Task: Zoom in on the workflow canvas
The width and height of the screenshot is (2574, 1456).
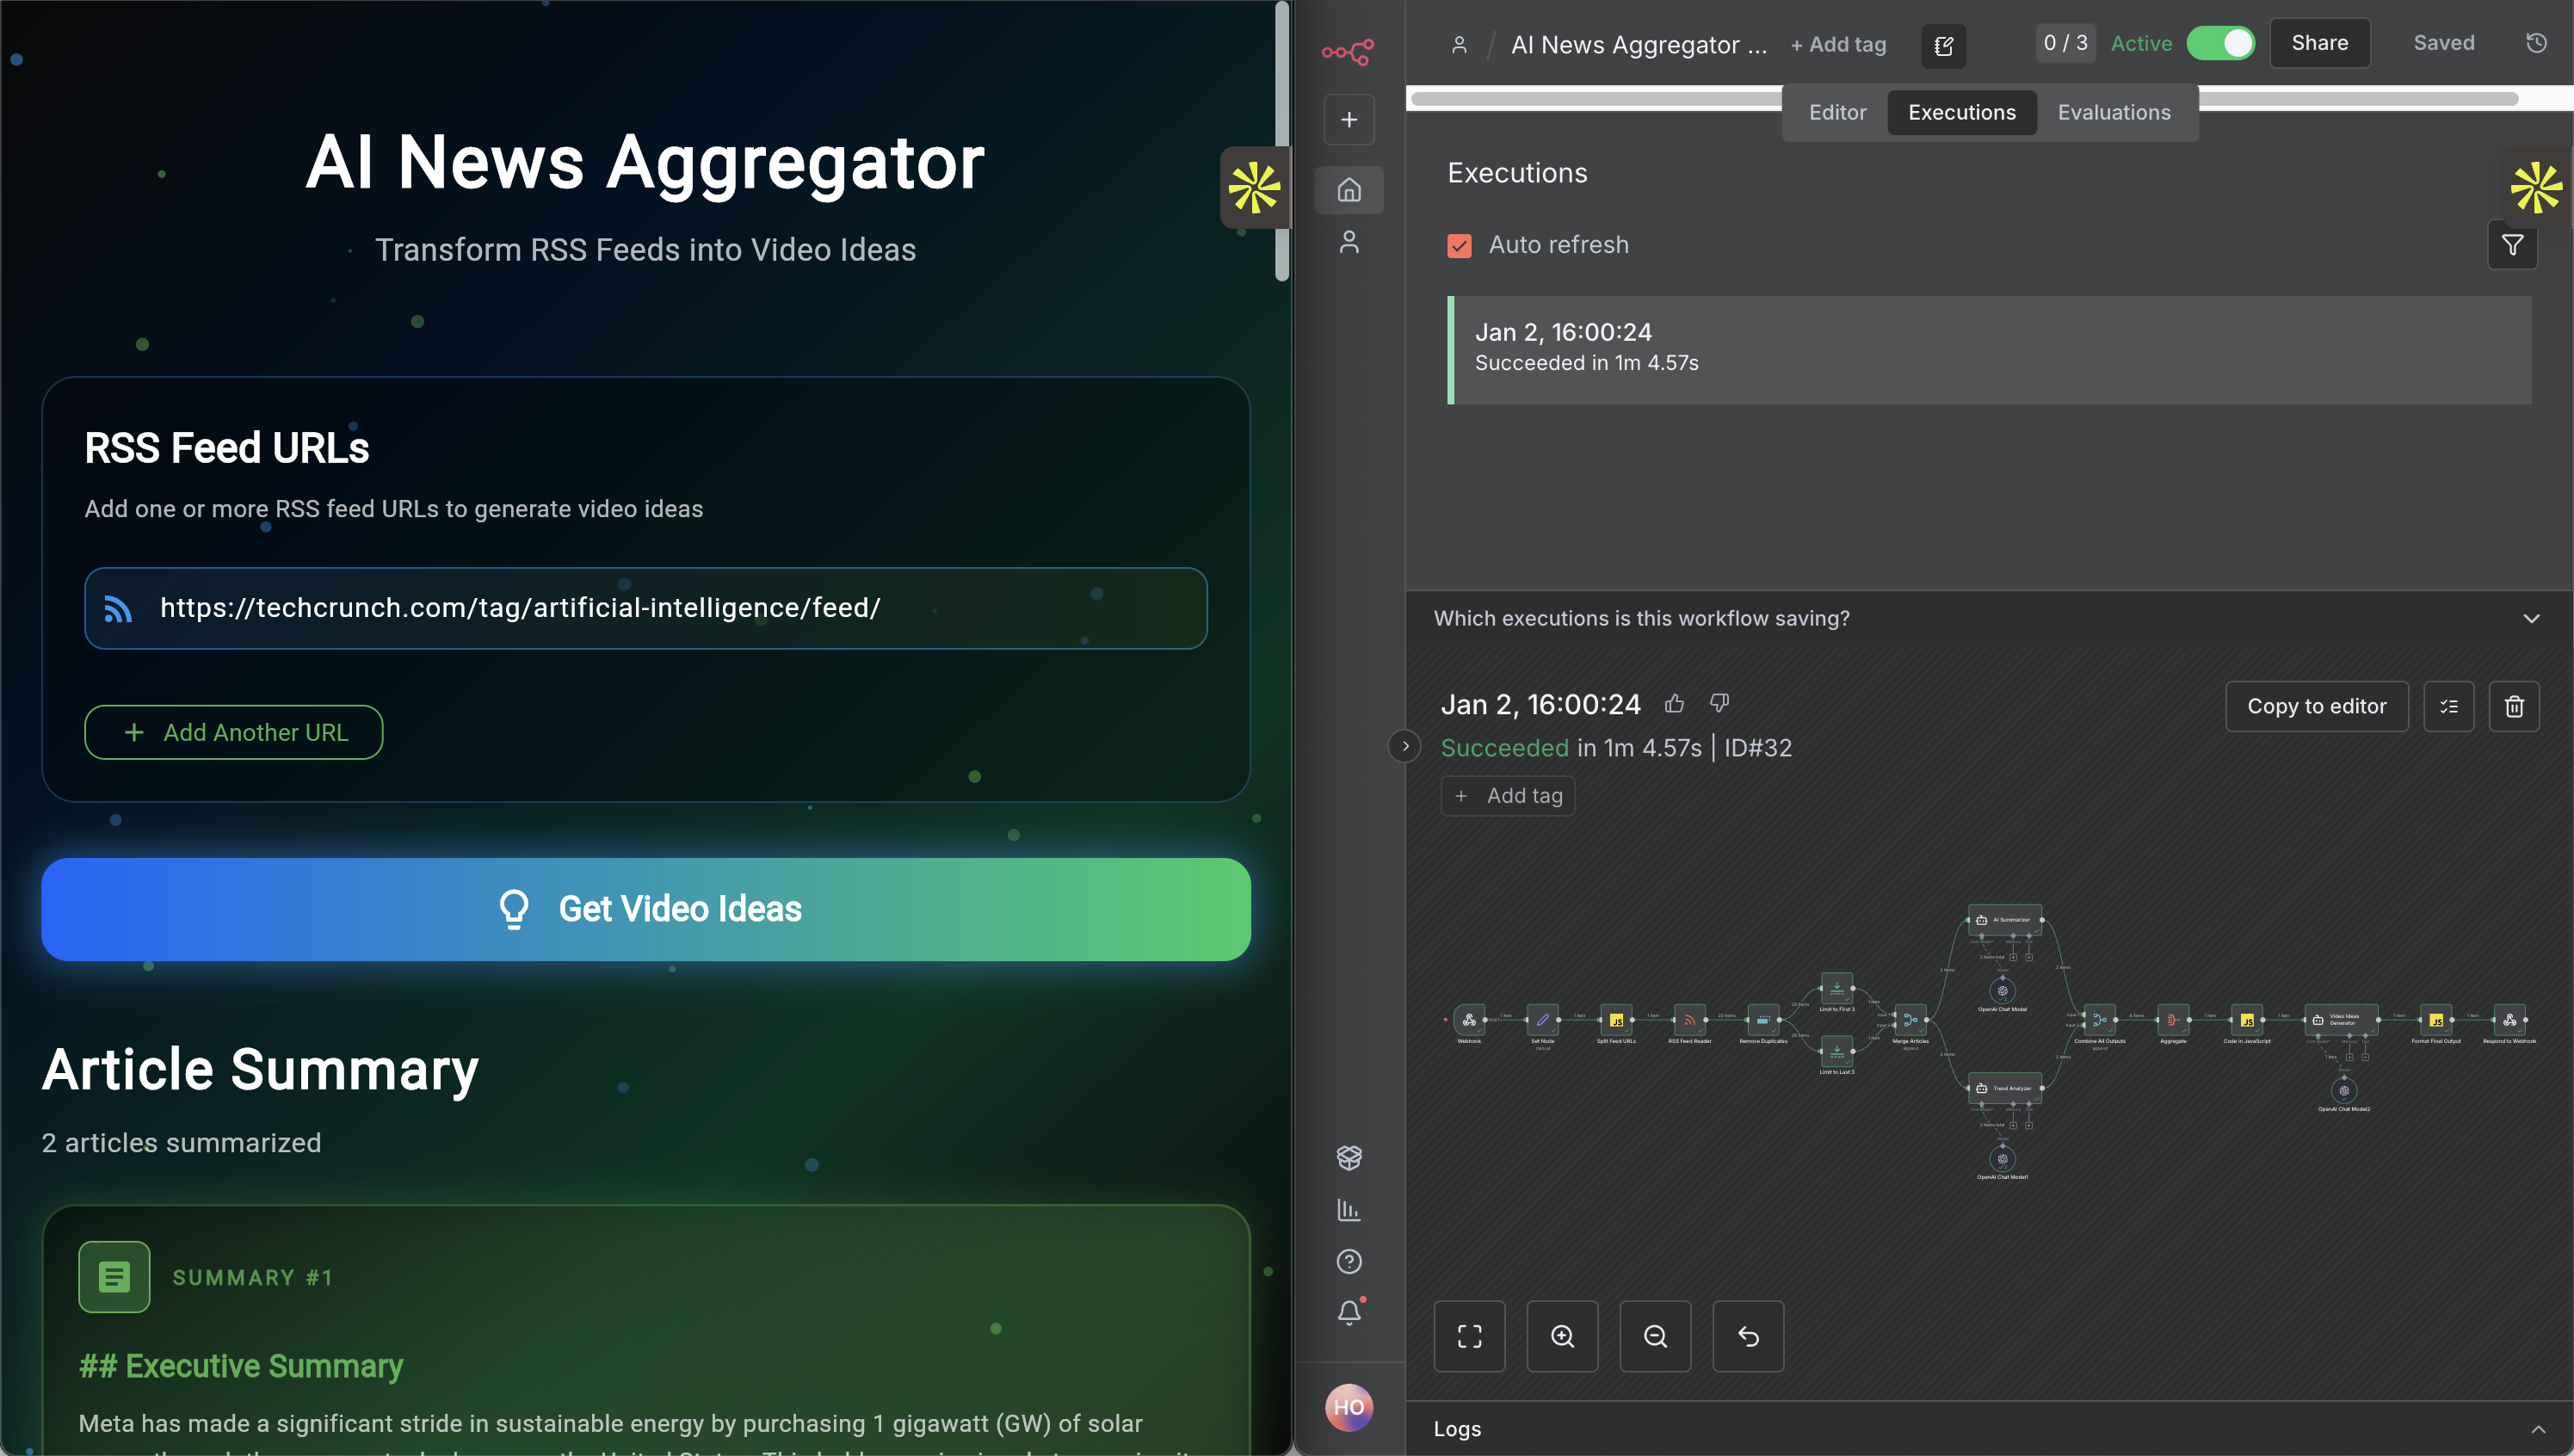Action: click(x=1562, y=1336)
